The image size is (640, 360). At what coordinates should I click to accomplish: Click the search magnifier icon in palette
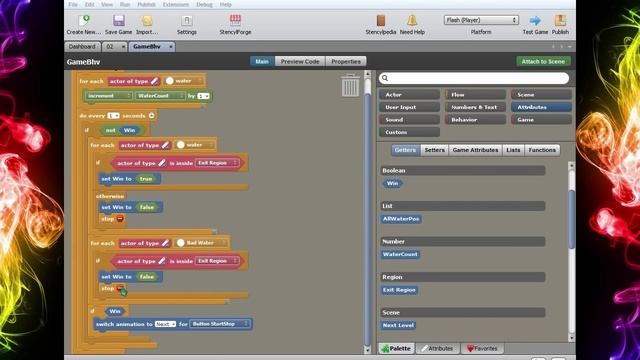pos(385,78)
